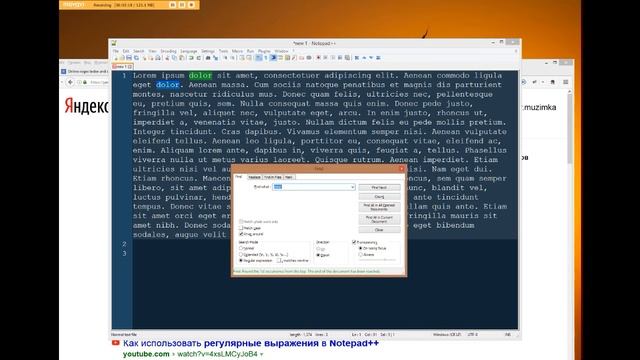Click the Save All toolbar icon
The width and height of the screenshot is (640, 360).
pyautogui.click(x=137, y=58)
